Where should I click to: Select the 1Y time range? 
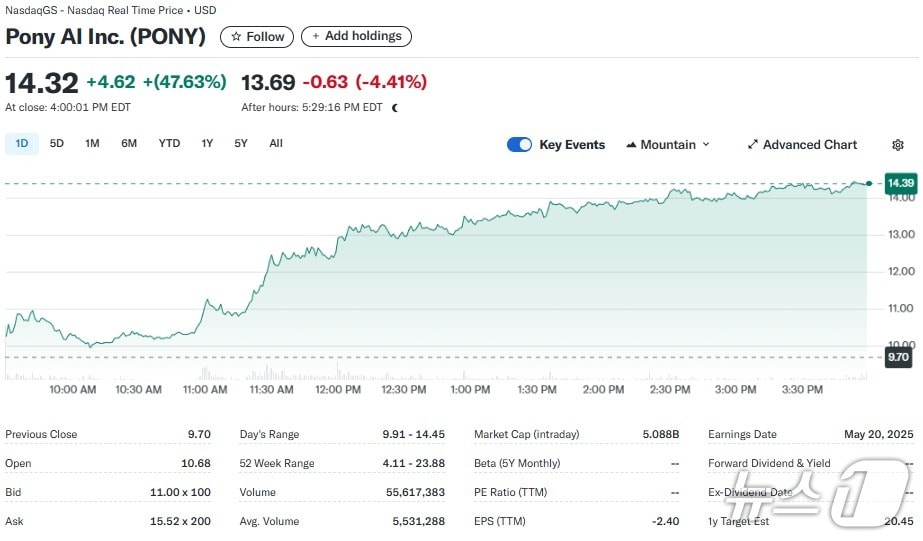point(207,143)
